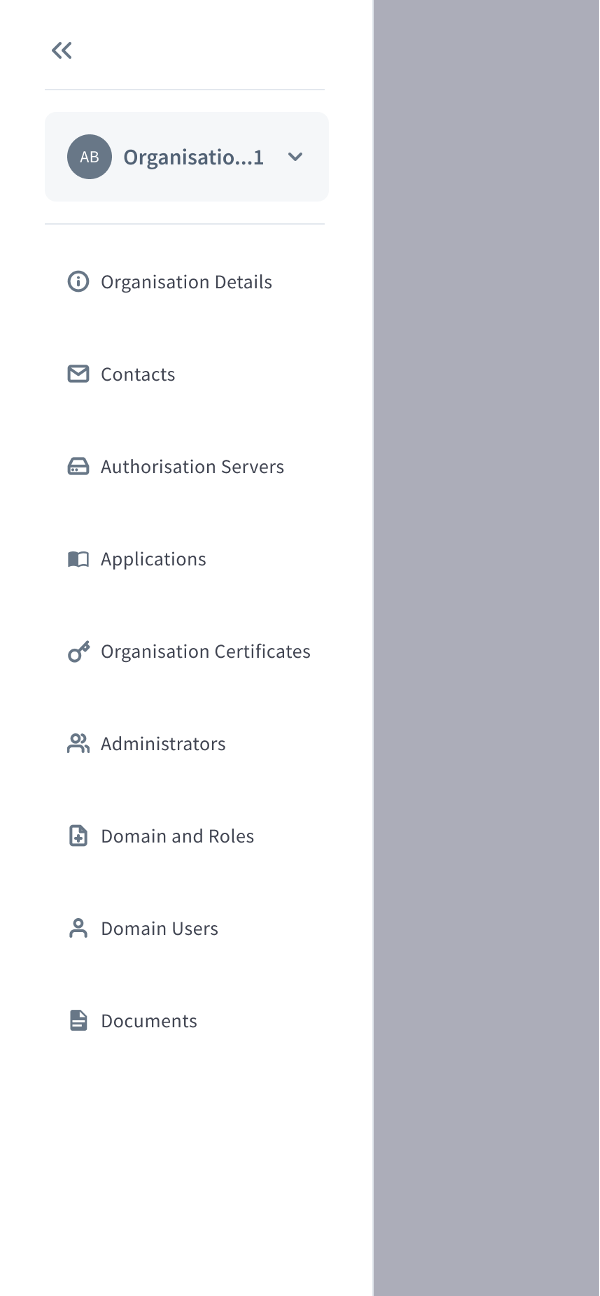
Task: Click the server icon for Authorisation Servers
Action: click(x=78, y=467)
